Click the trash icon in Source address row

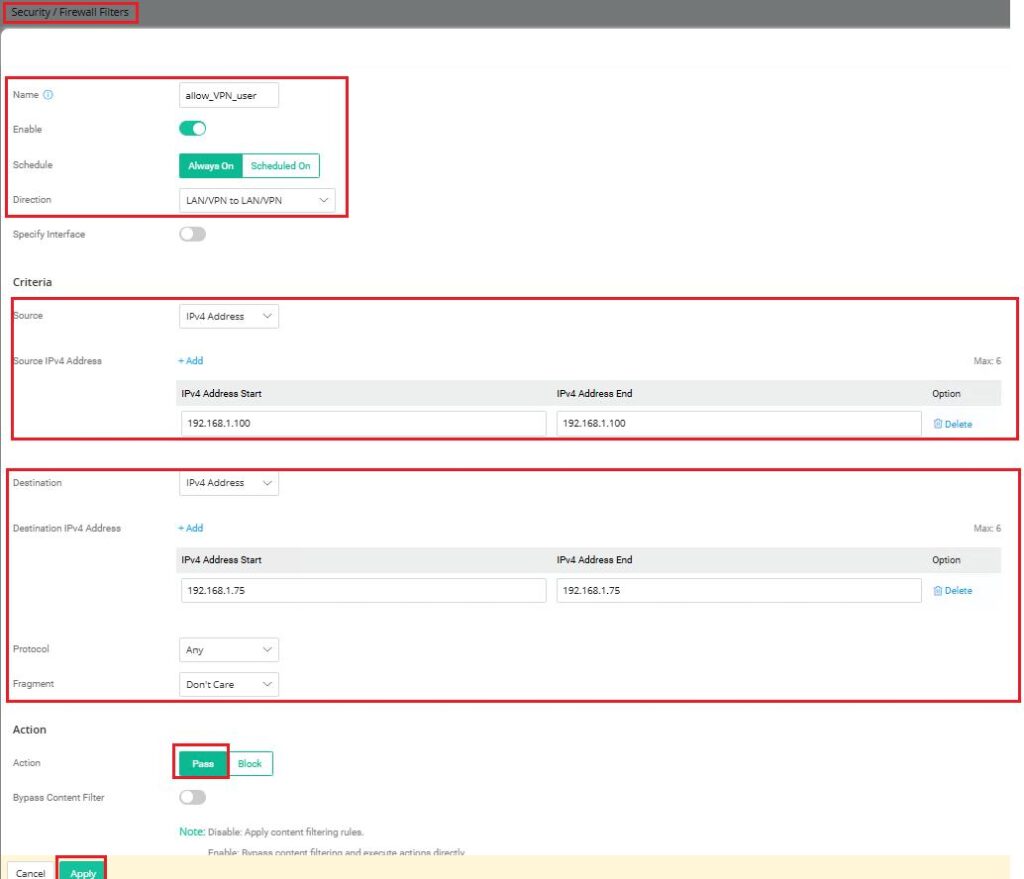tap(938, 424)
